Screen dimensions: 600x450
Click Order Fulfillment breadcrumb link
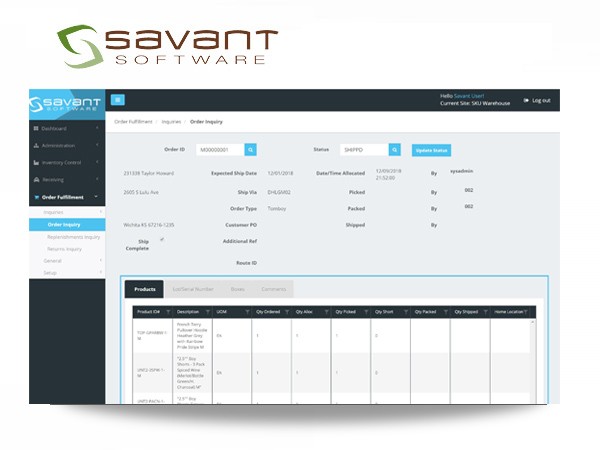[x=133, y=122]
